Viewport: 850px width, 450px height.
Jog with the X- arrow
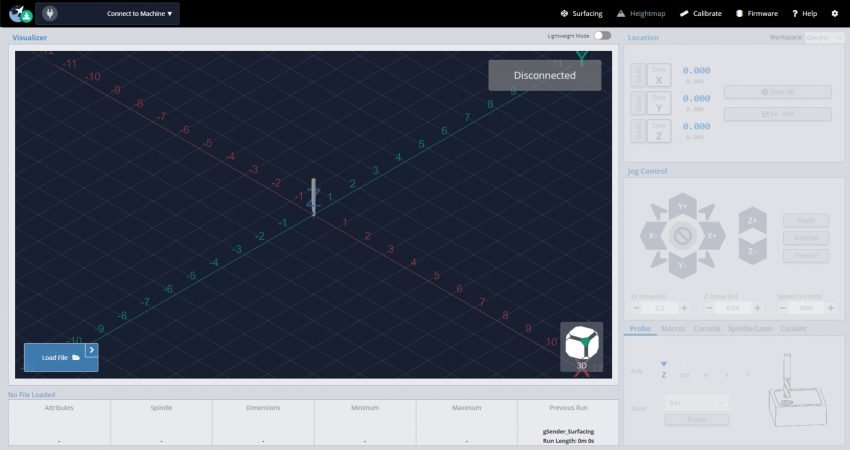coord(652,236)
